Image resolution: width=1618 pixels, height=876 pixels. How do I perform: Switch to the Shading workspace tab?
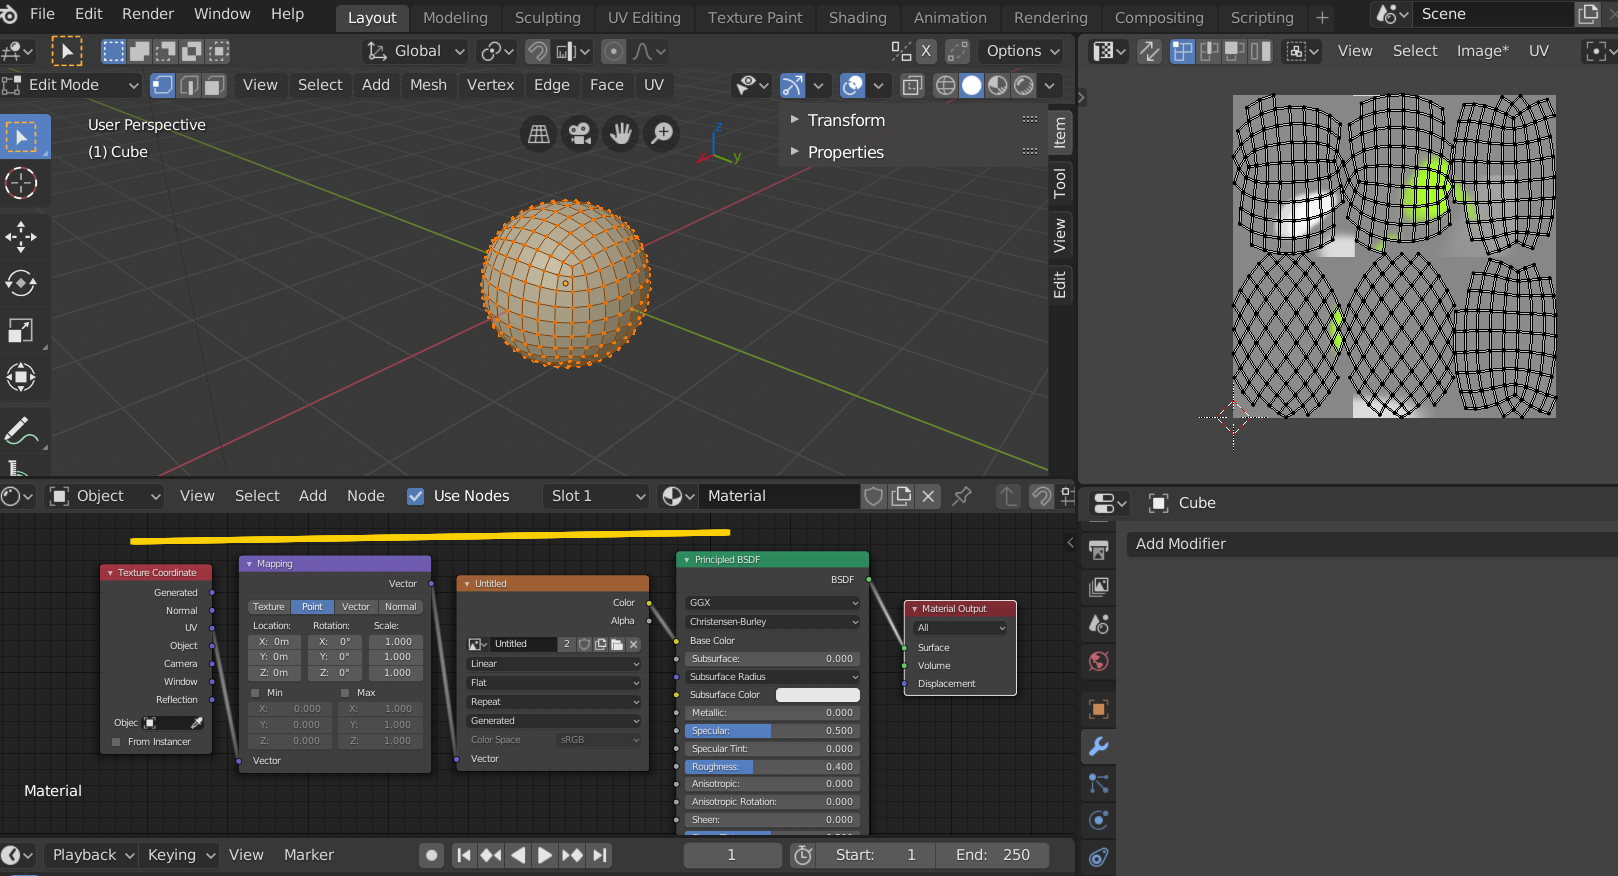point(857,18)
